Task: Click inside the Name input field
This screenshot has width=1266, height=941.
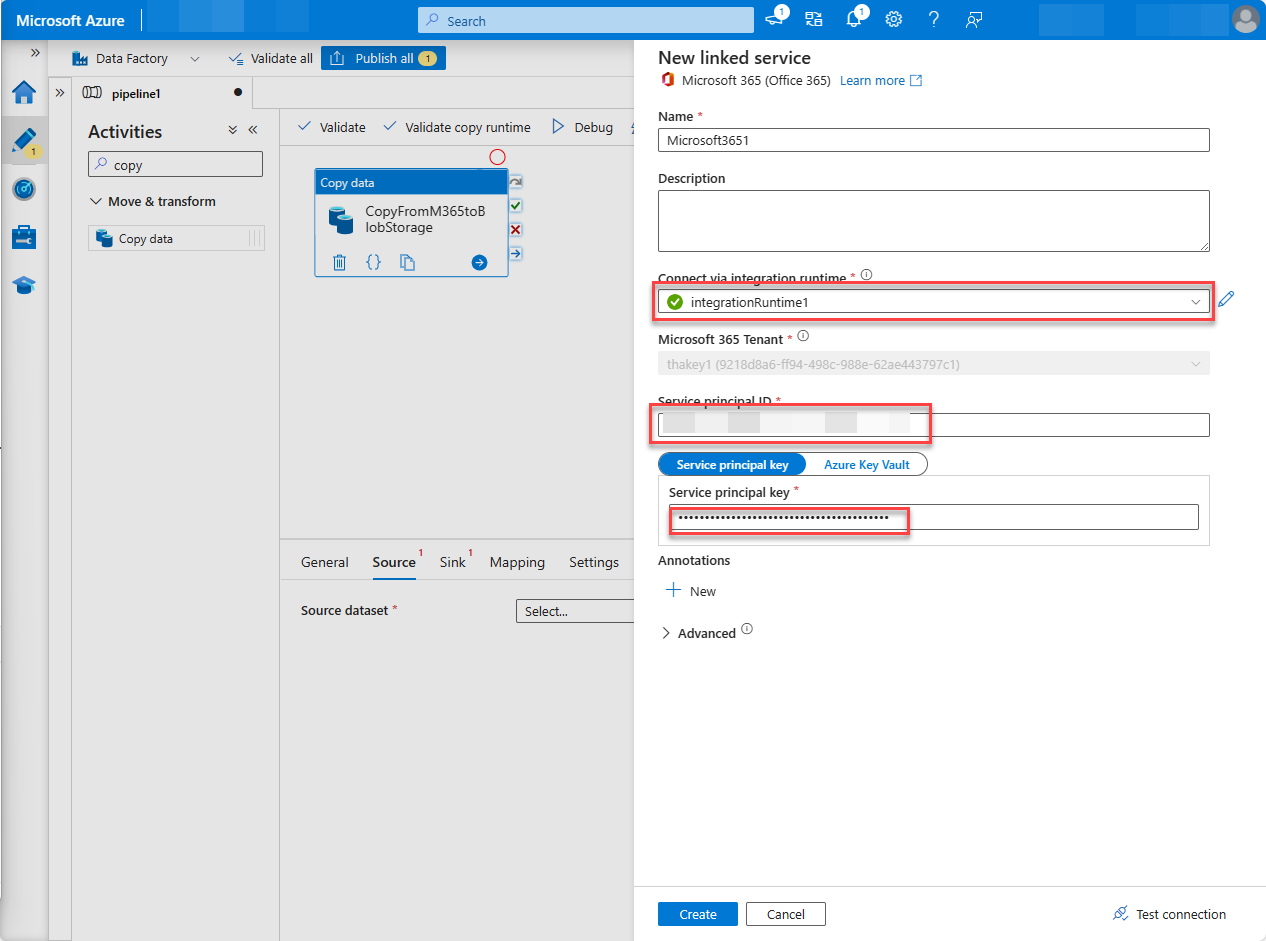Action: coord(933,140)
